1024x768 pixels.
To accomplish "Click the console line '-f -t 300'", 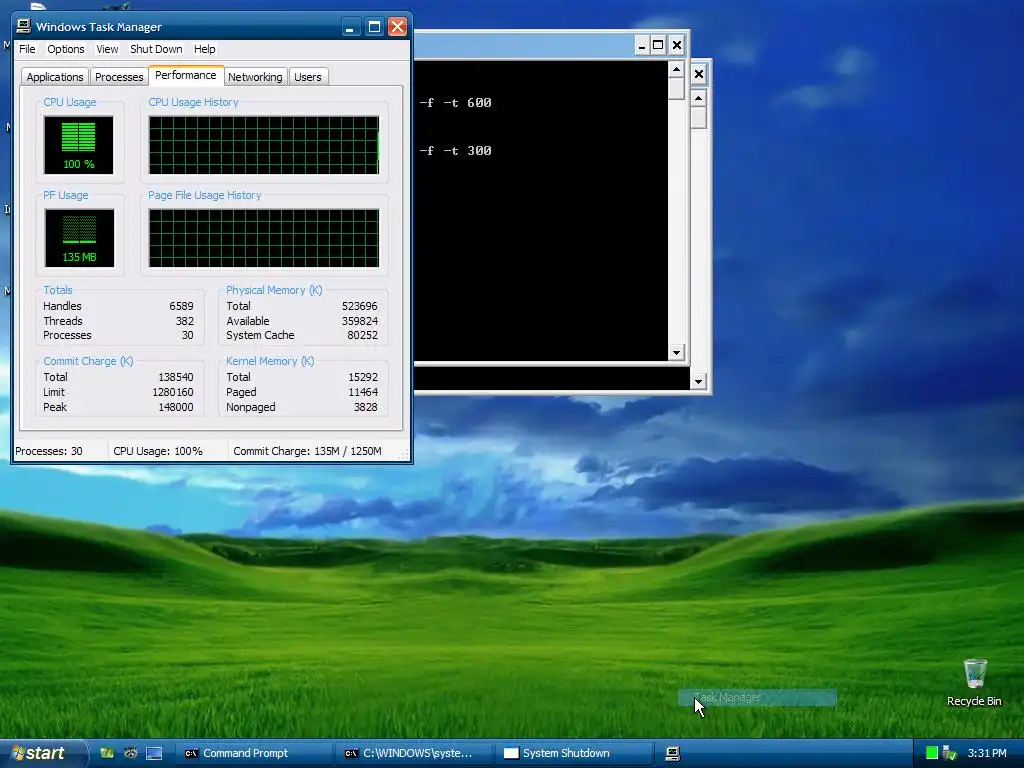I will pyautogui.click(x=455, y=151).
